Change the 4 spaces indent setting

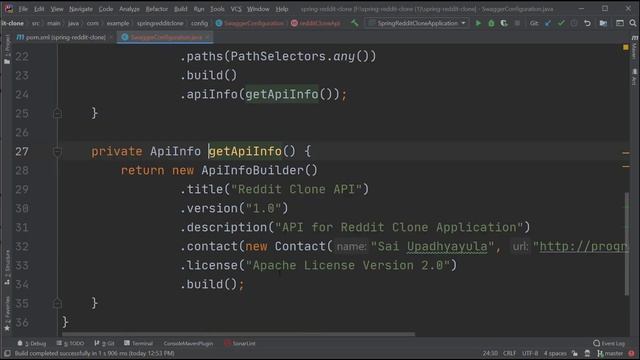555,353
